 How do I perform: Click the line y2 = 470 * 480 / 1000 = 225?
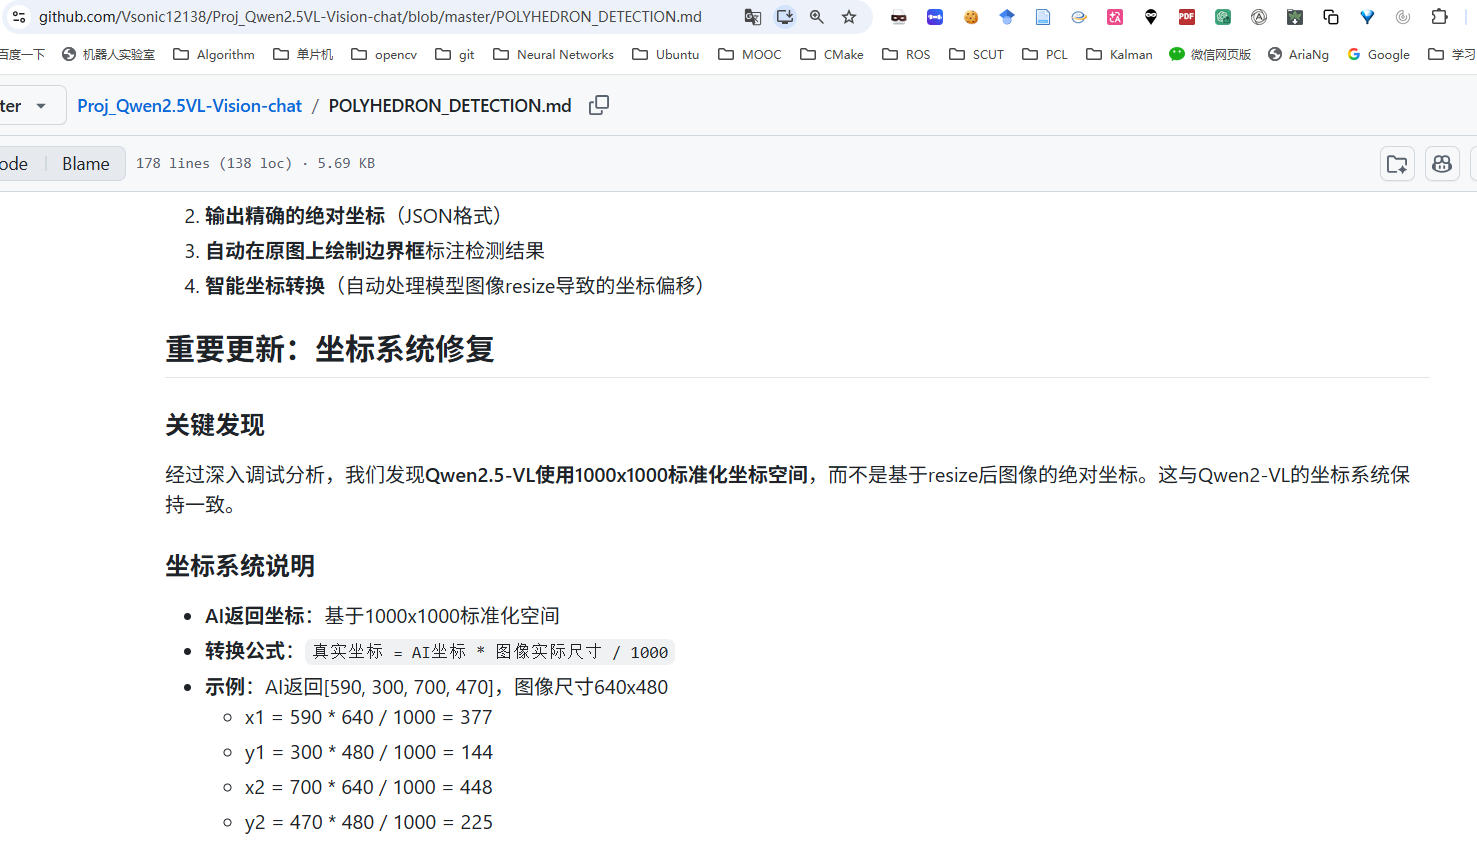369,822
